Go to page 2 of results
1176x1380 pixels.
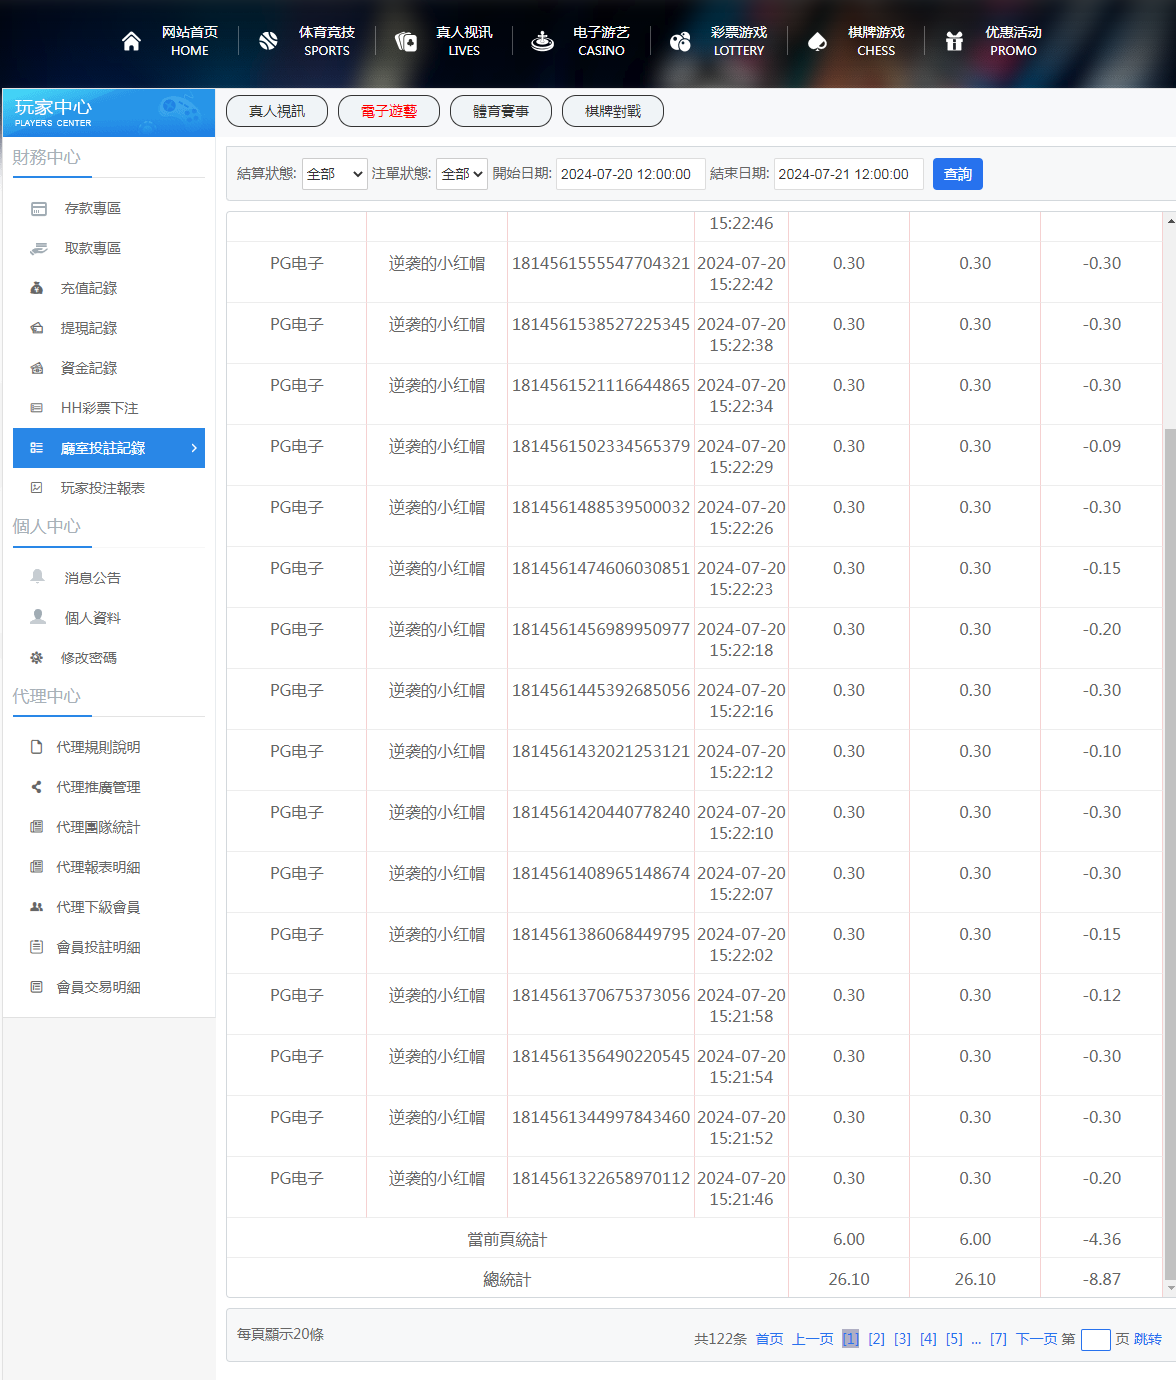point(876,1339)
